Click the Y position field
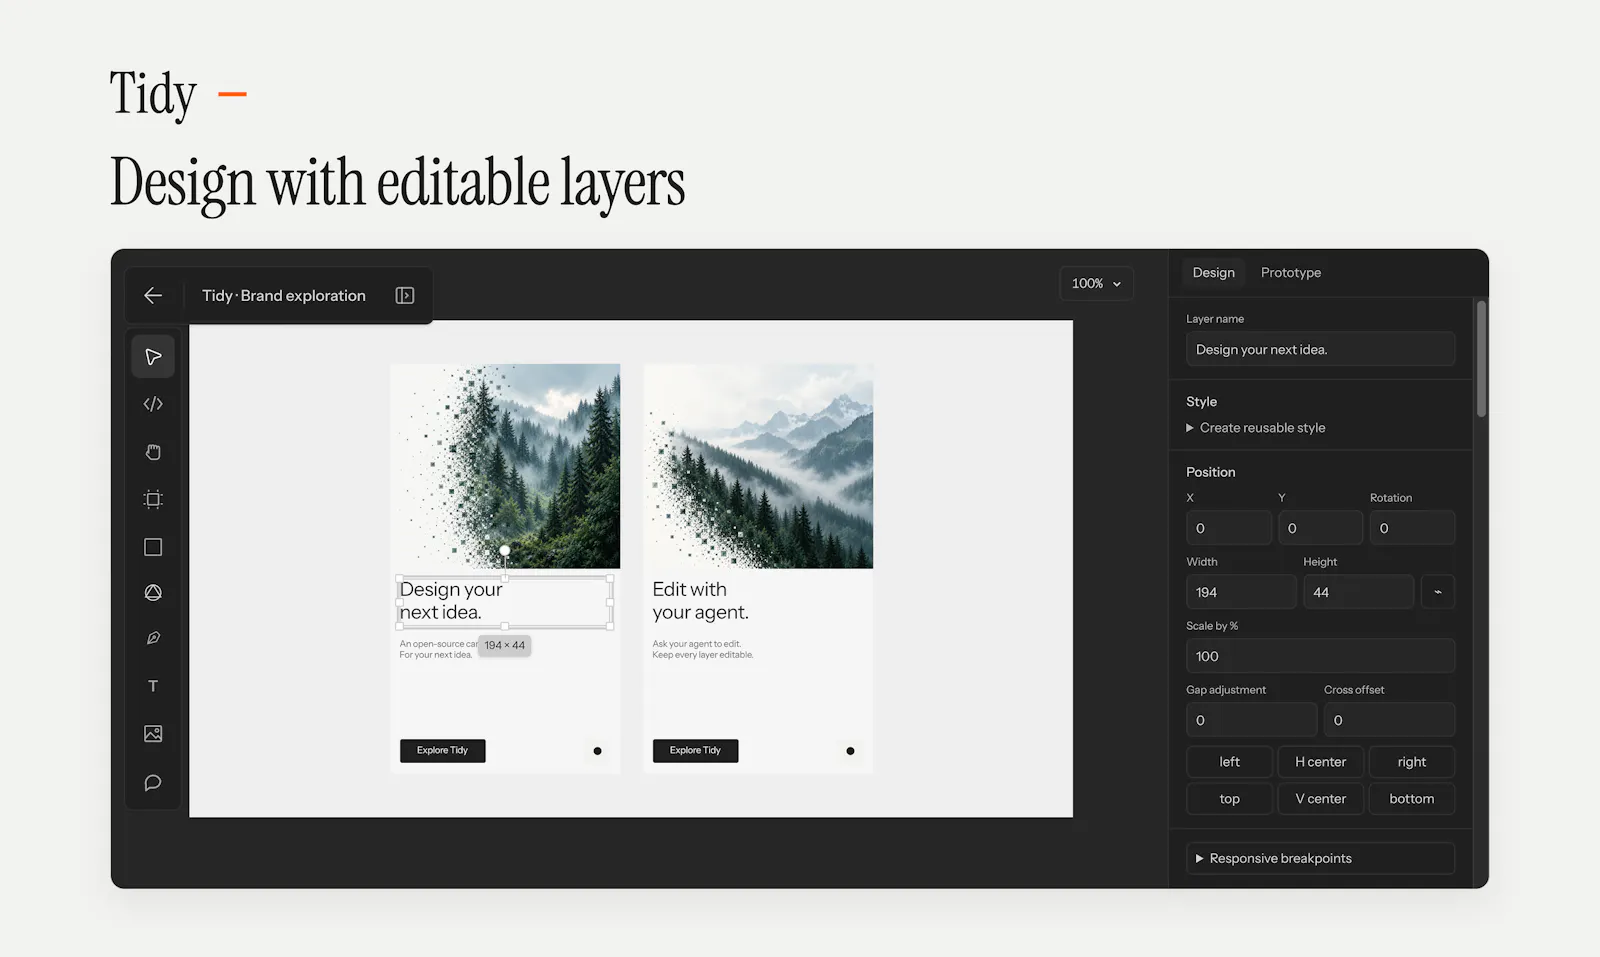This screenshot has width=1600, height=957. pyautogui.click(x=1321, y=528)
